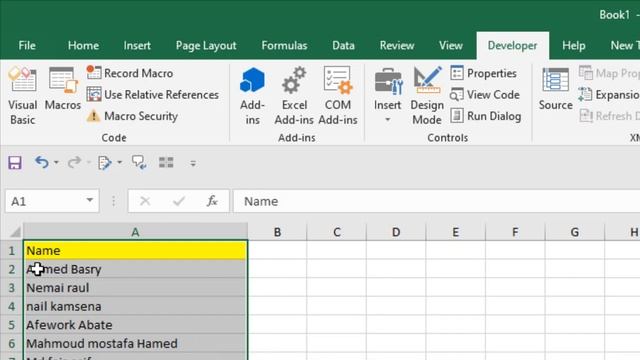Open the Page Layout tab
640x360 pixels.
206,45
